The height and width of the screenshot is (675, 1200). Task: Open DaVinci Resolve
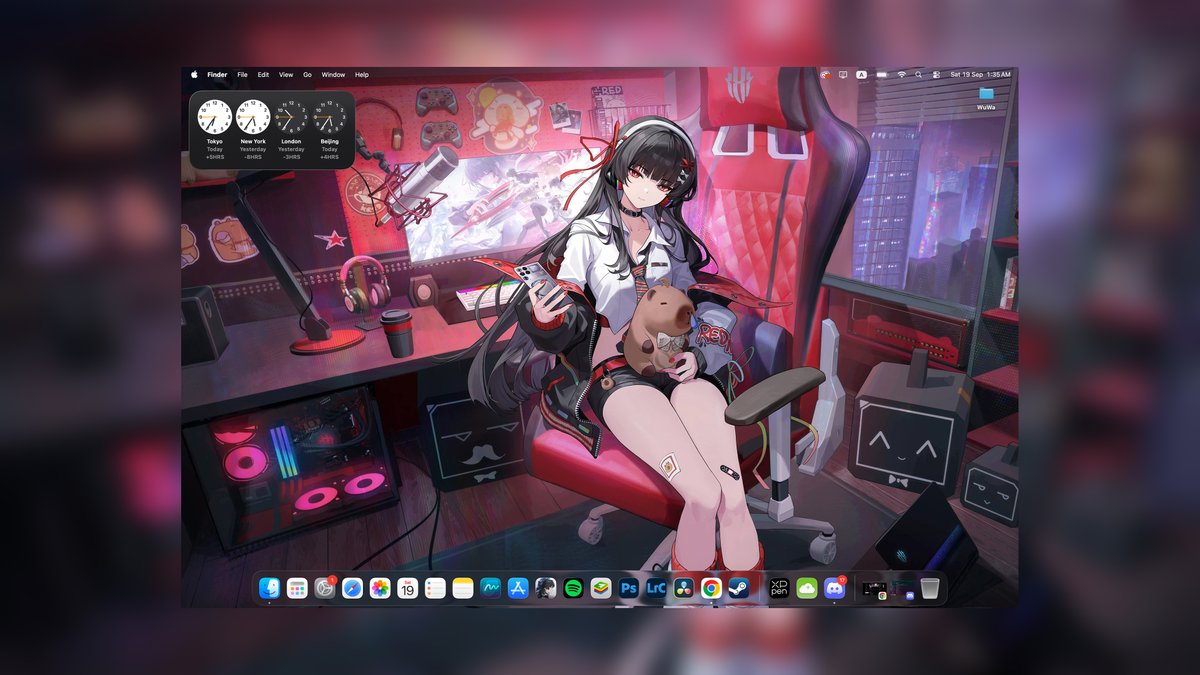coord(684,588)
